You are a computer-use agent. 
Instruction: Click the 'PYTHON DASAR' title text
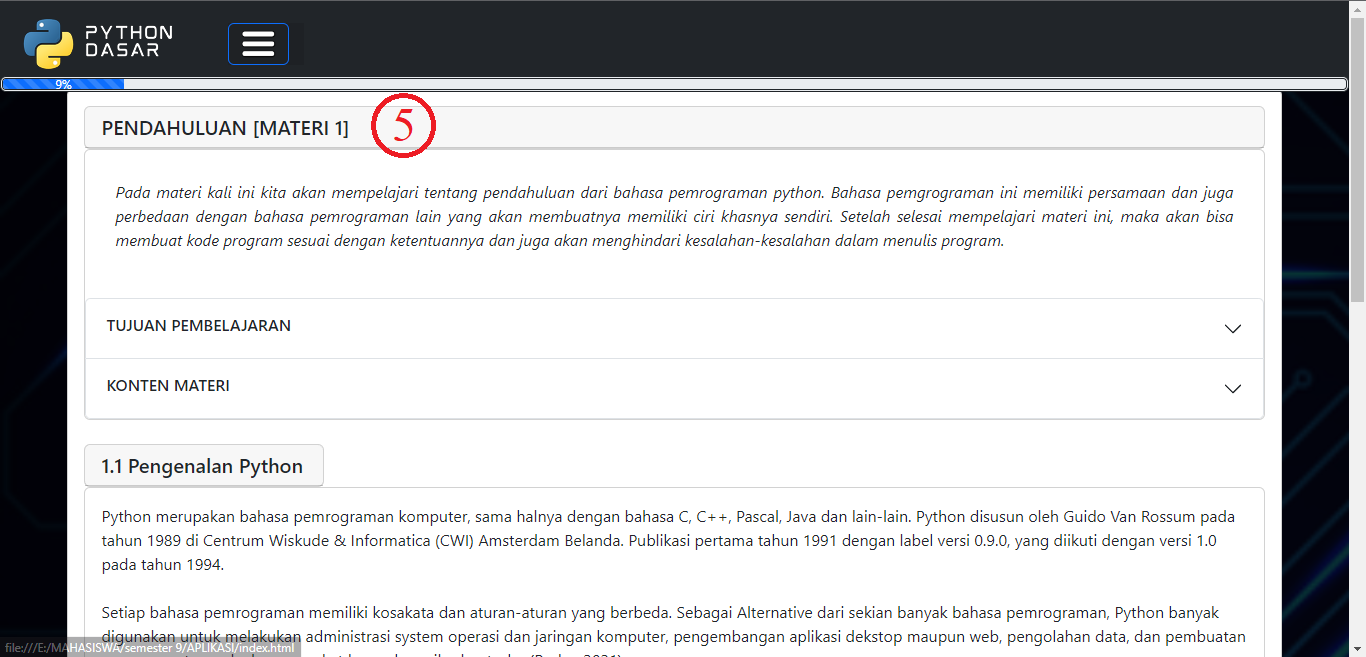click(129, 41)
